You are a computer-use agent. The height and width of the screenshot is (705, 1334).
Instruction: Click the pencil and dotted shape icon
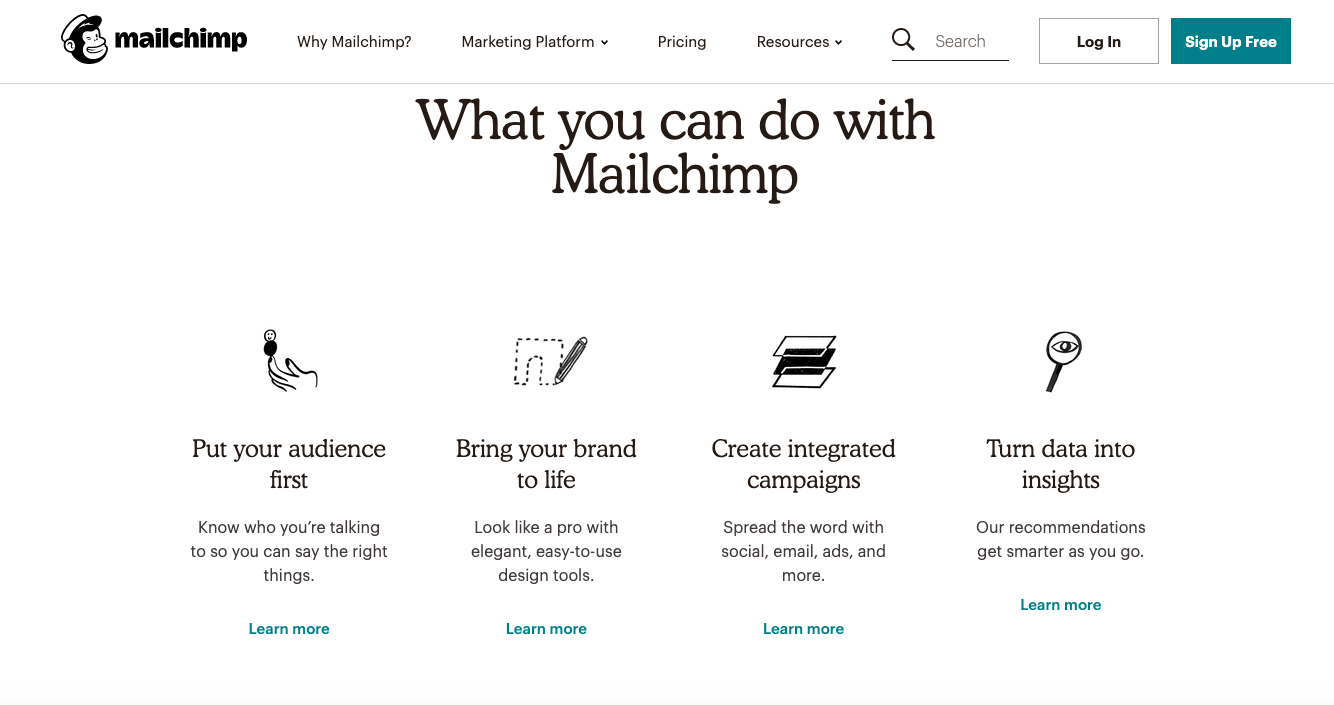pyautogui.click(x=549, y=361)
